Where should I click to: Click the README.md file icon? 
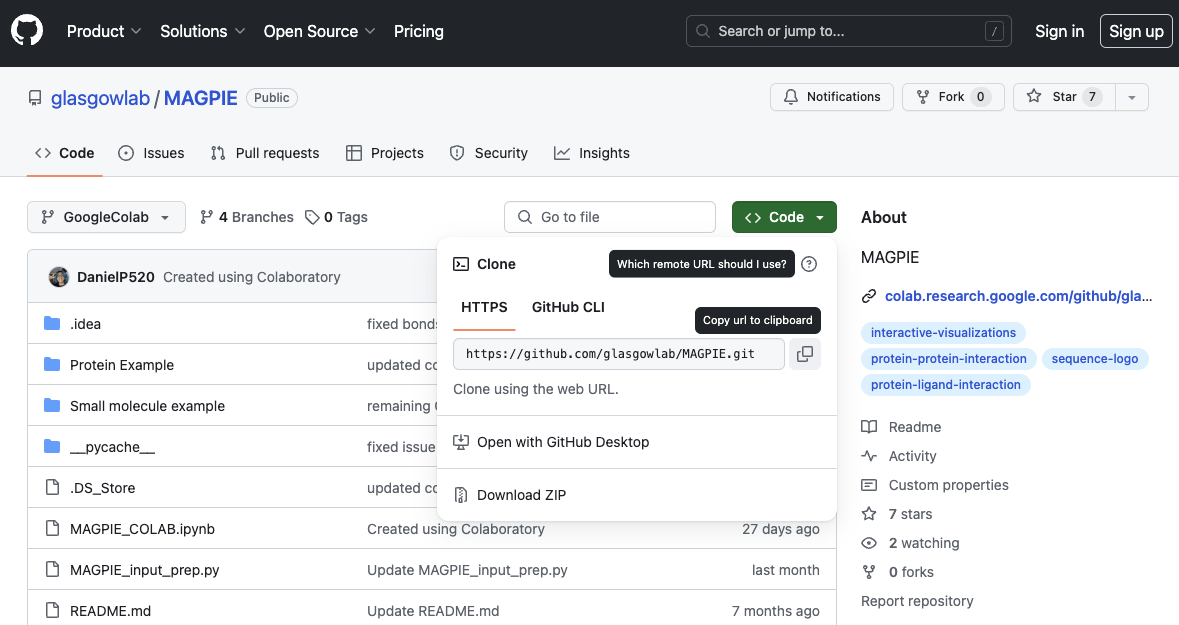point(53,611)
